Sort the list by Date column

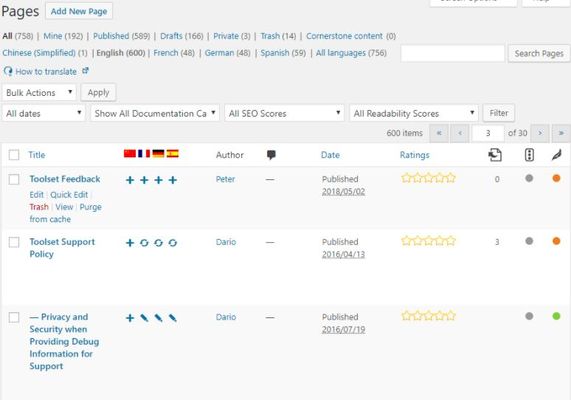click(x=330, y=155)
